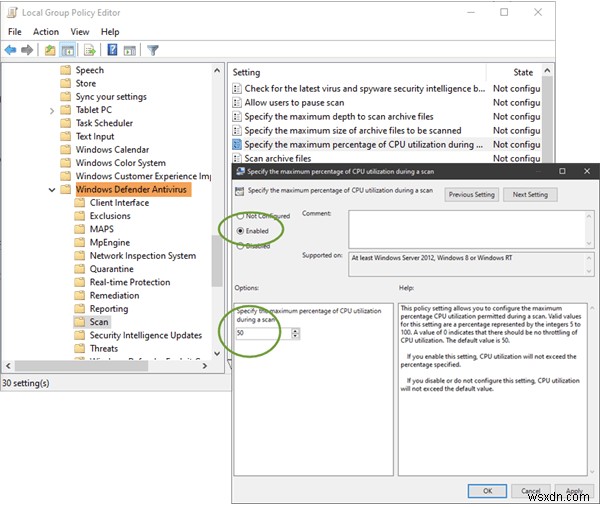The image size is (601, 507).
Task: Open the Help menu
Action: pos(110,32)
